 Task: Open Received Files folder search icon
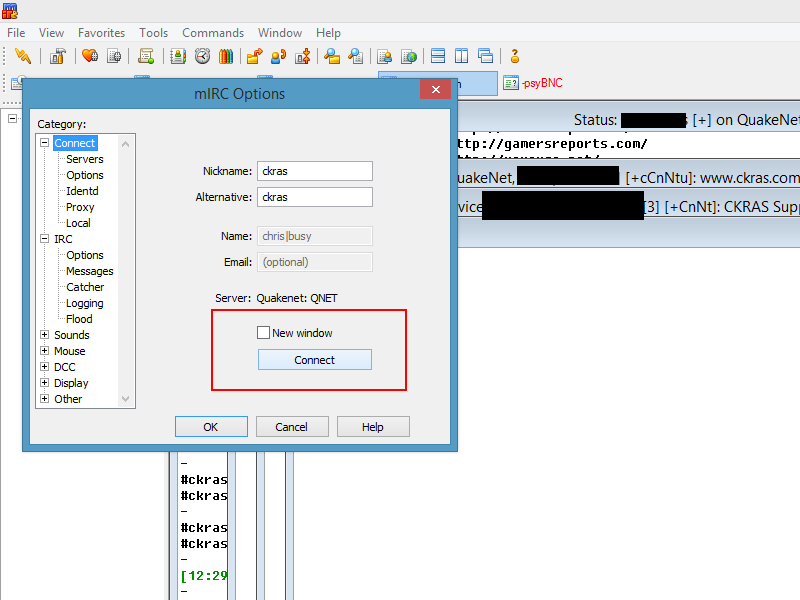pos(332,56)
